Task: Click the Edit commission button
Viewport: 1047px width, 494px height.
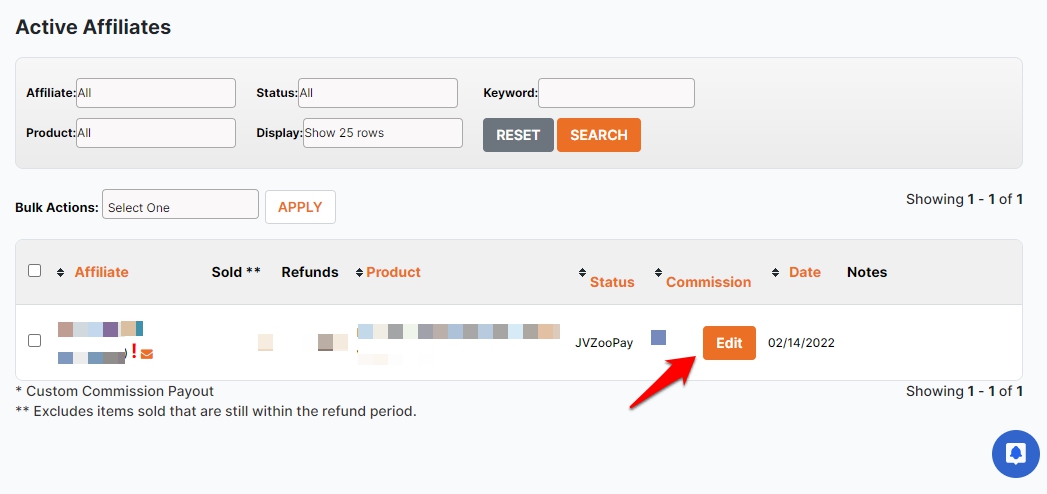Action: click(729, 343)
